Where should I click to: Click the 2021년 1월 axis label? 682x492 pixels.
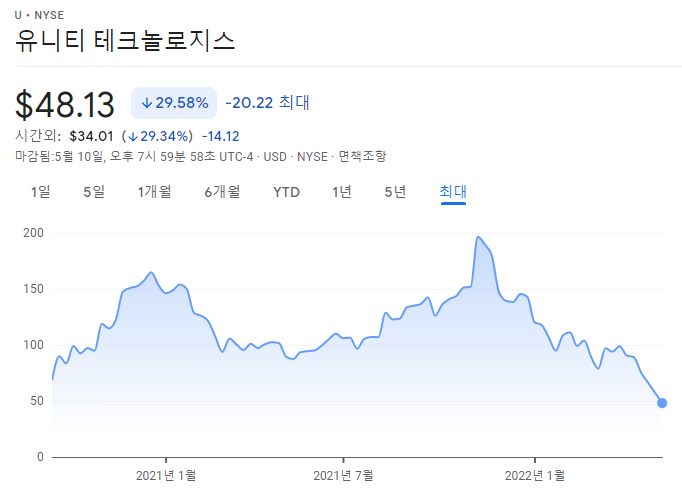click(166, 475)
